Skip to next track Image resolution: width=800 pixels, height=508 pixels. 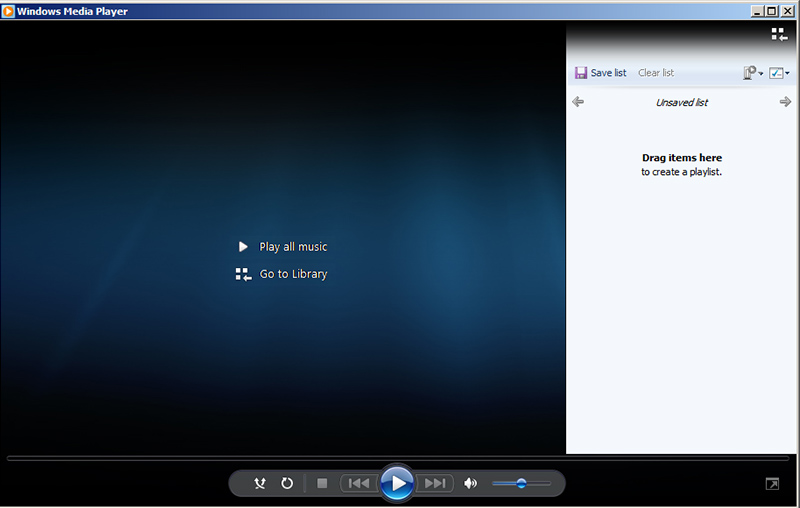(x=435, y=483)
